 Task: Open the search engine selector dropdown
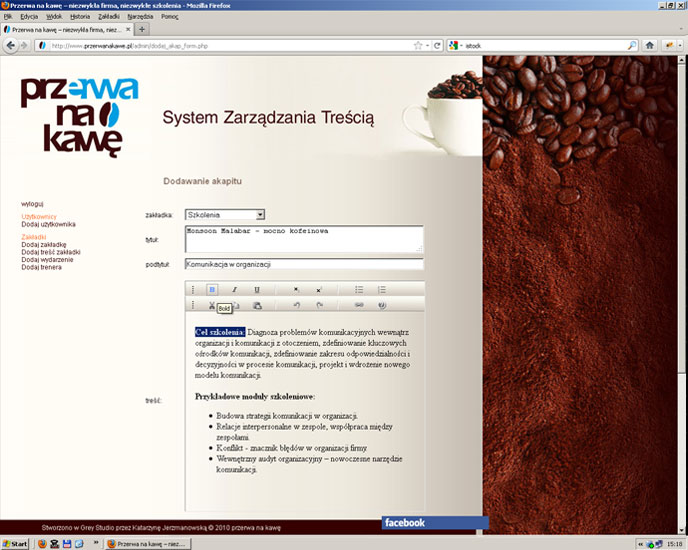(x=461, y=46)
